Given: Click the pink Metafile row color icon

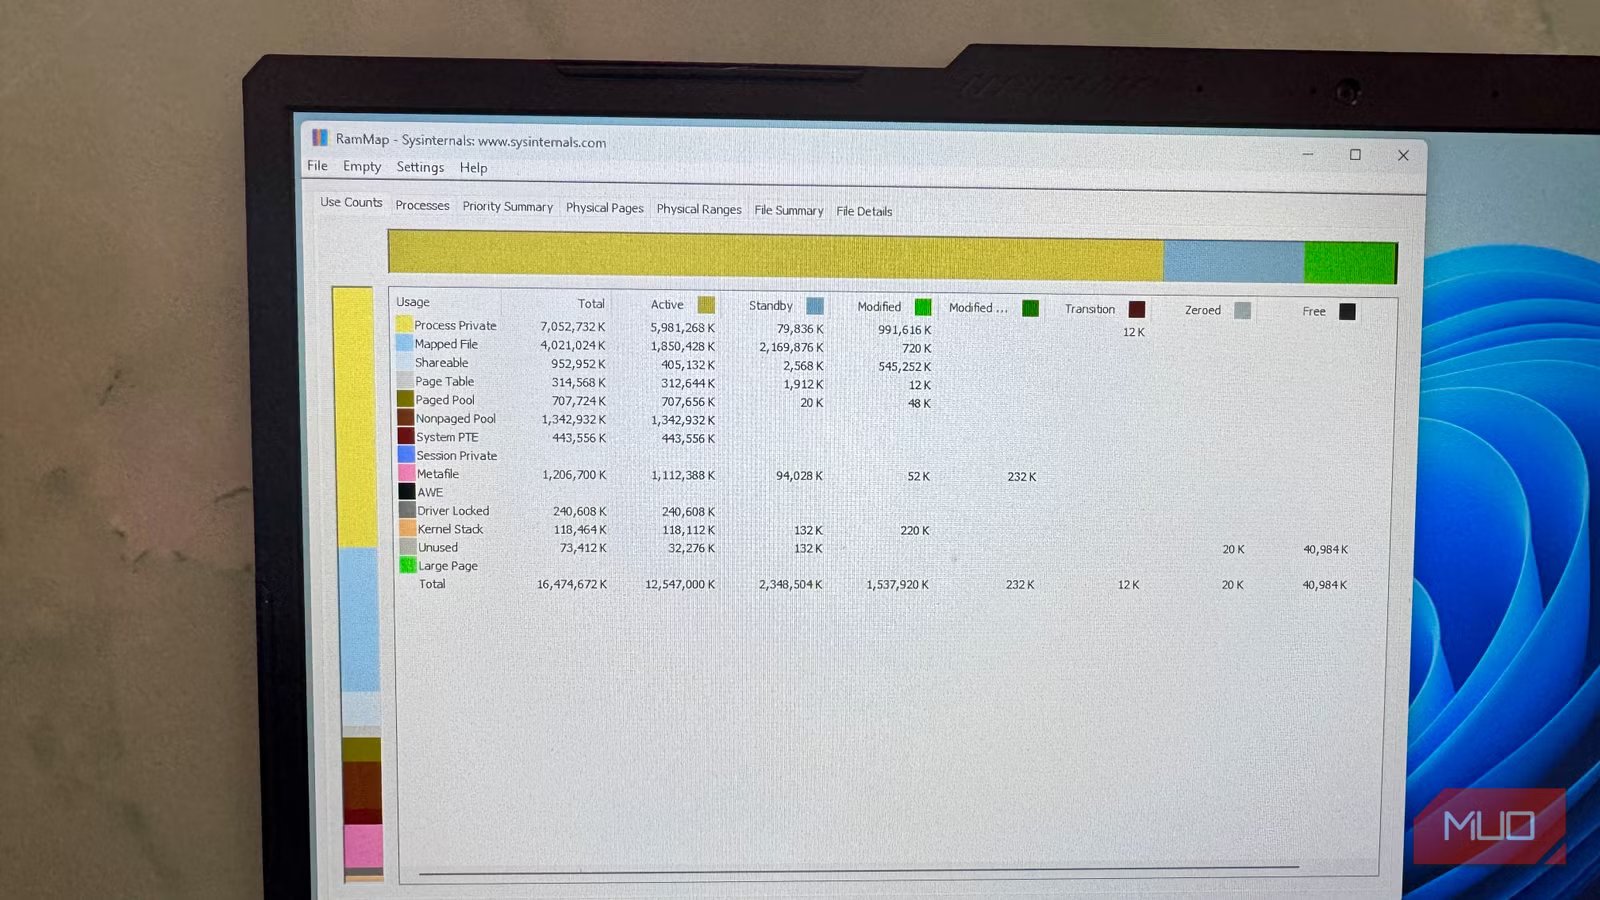Looking at the screenshot, I should [x=407, y=473].
